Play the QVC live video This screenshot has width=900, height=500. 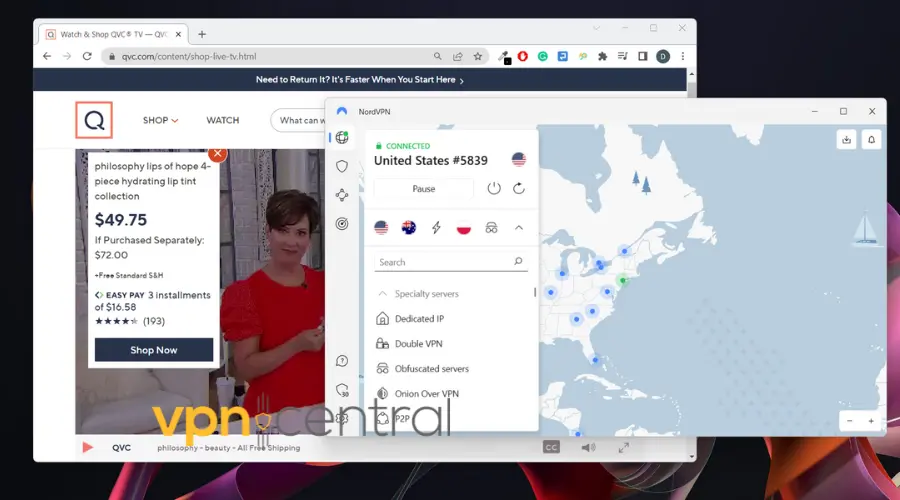tap(87, 447)
